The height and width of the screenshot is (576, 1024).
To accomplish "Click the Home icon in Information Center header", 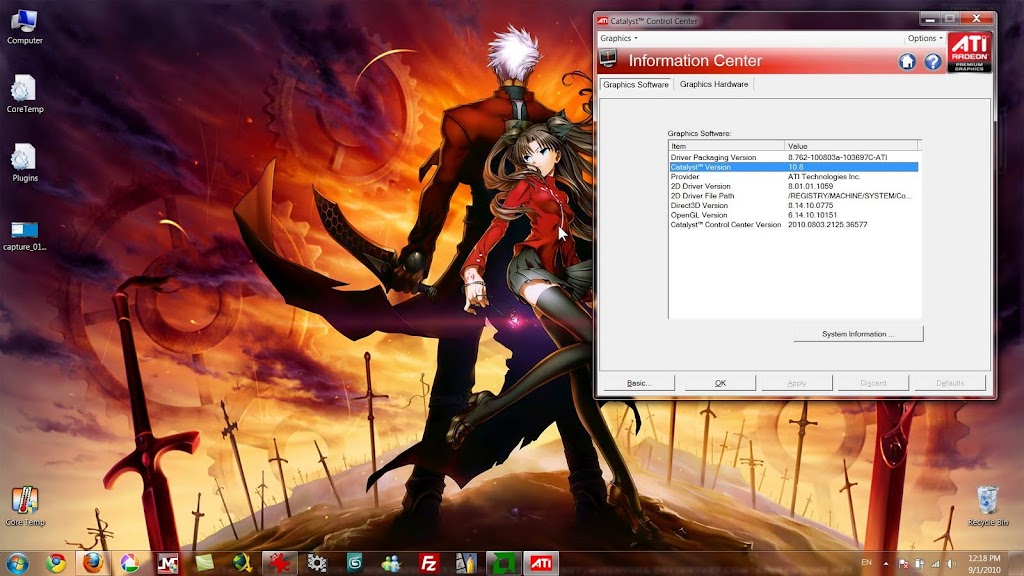I will click(x=906, y=61).
